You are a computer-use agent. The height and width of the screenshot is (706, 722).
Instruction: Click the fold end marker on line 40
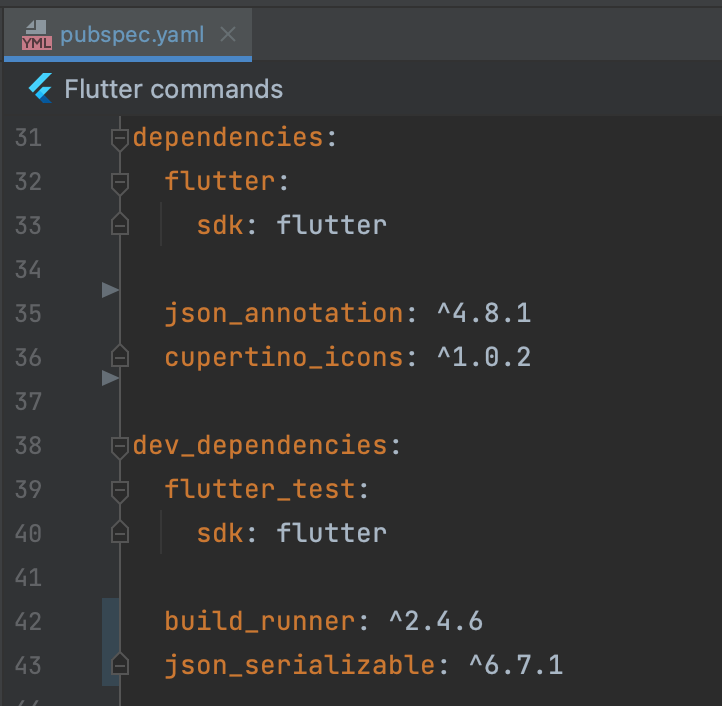(120, 532)
